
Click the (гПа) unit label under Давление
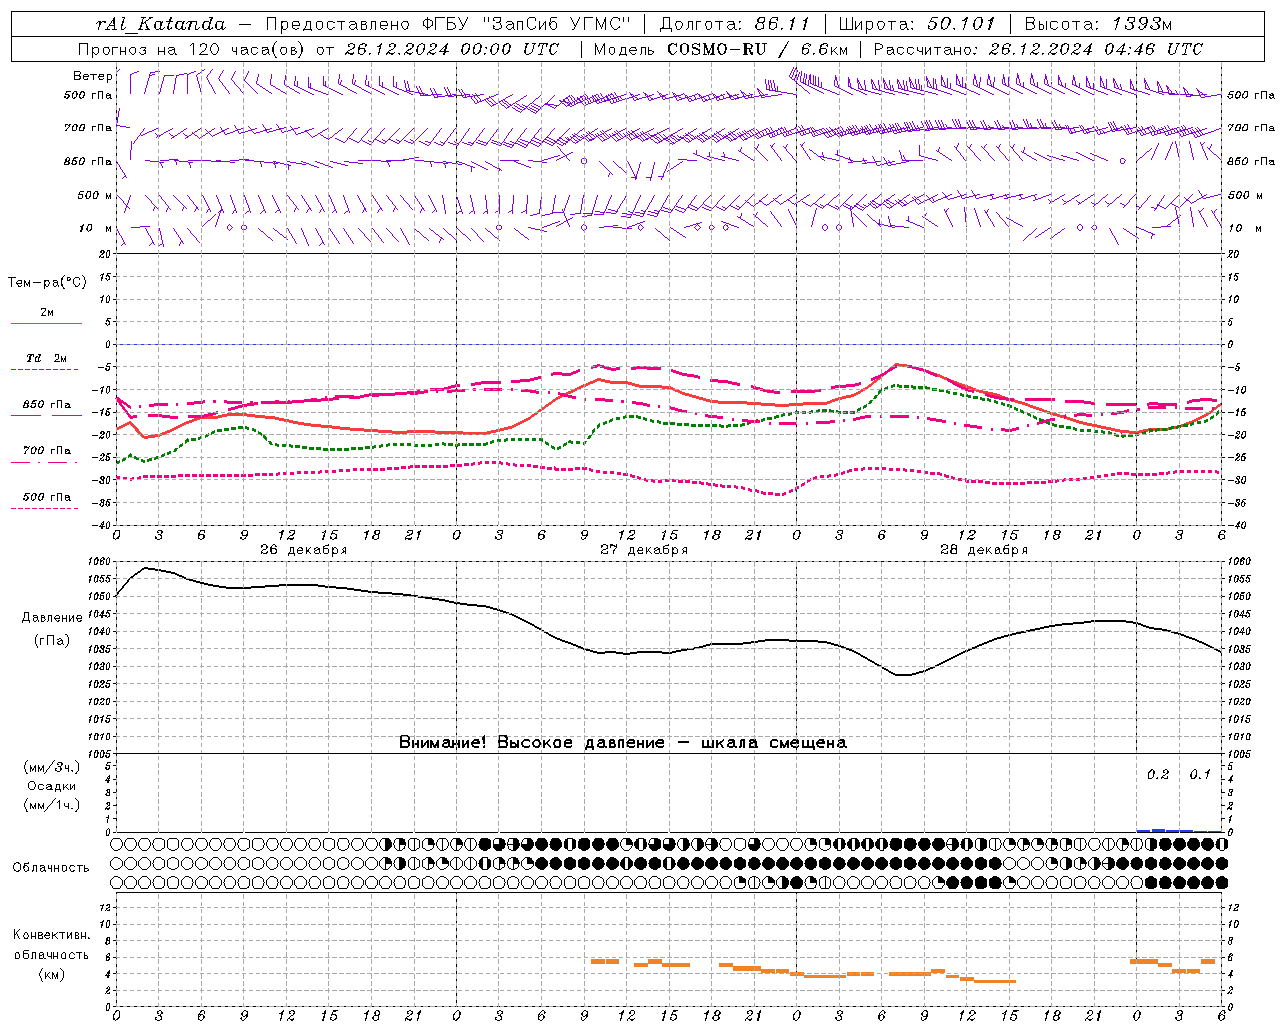[52, 641]
